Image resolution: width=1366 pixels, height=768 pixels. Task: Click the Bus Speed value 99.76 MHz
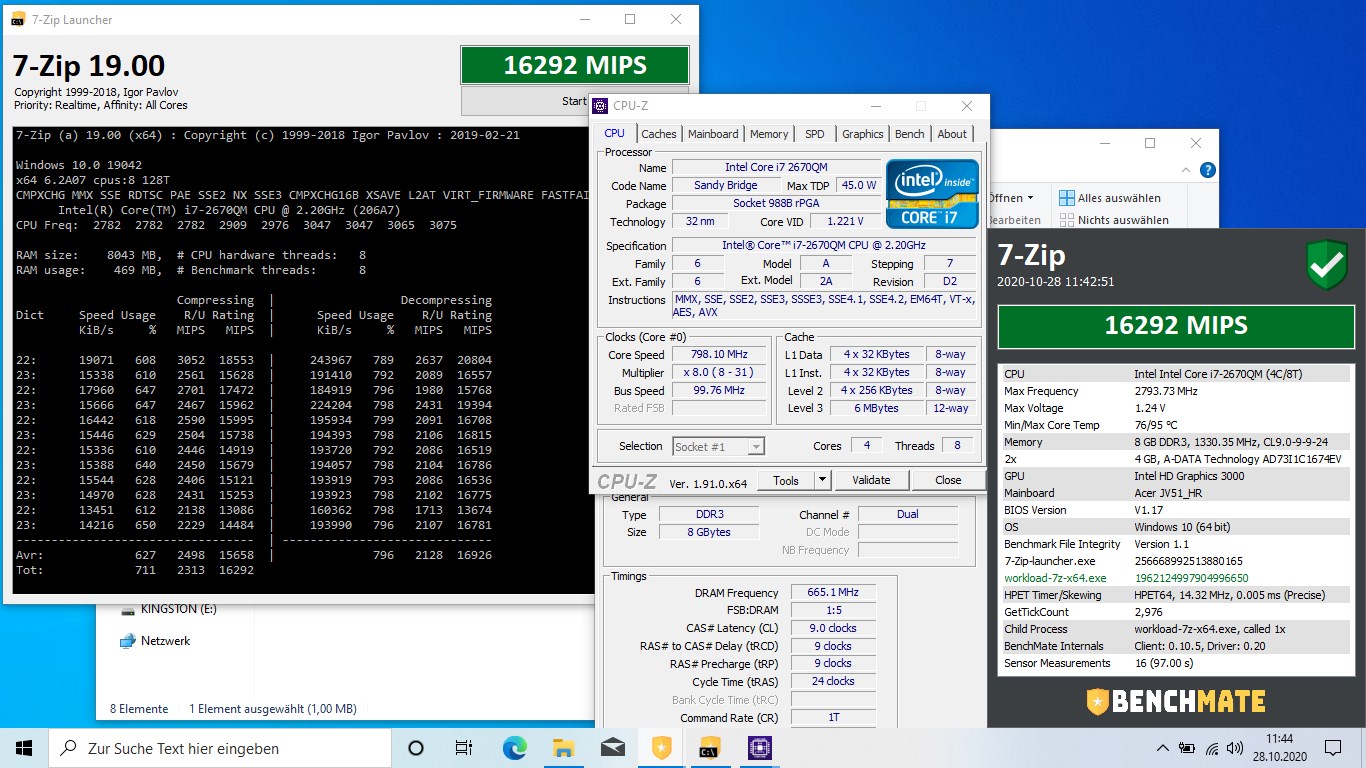point(718,391)
